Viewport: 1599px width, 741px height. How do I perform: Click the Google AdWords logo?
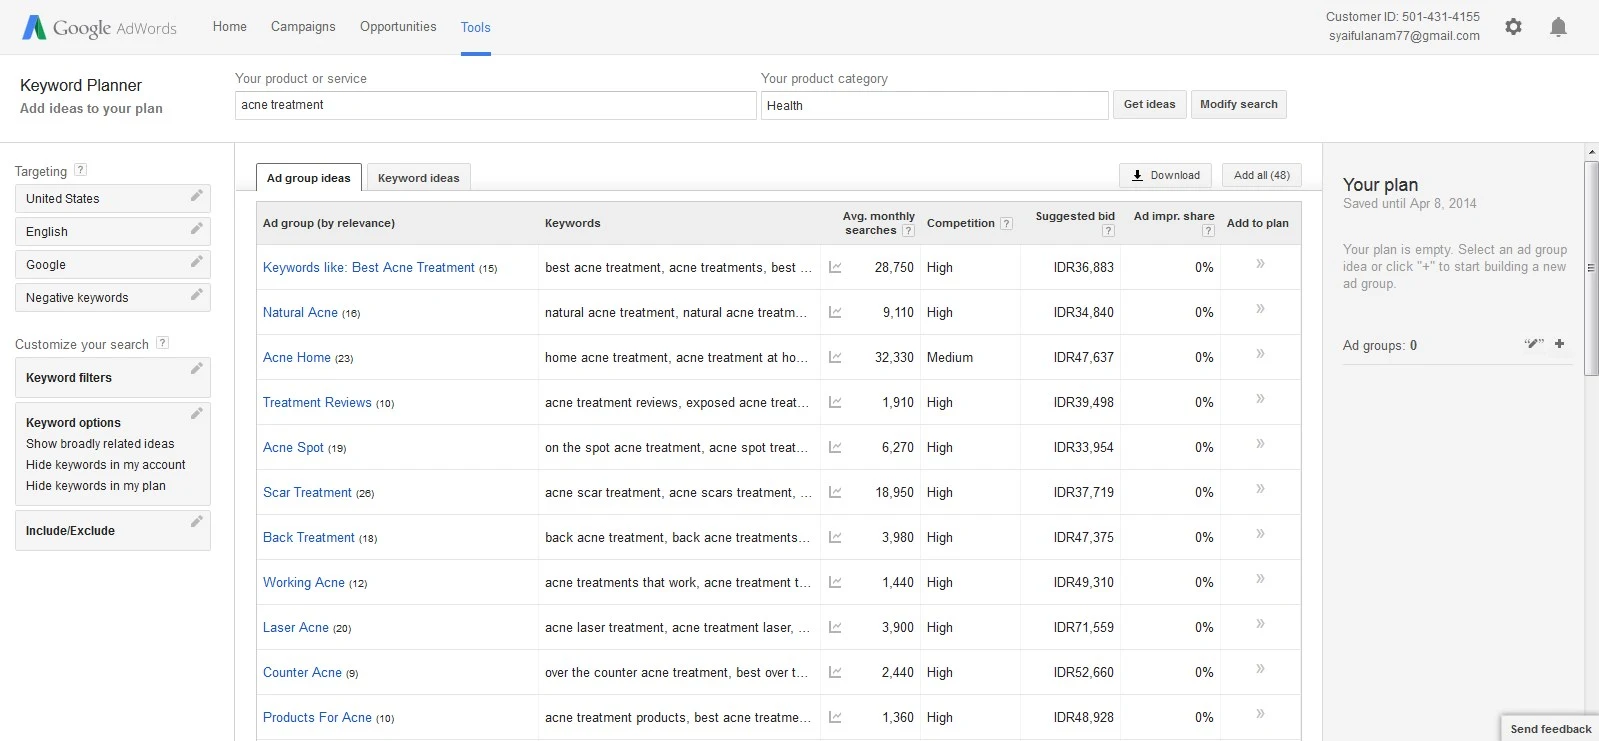pos(99,28)
